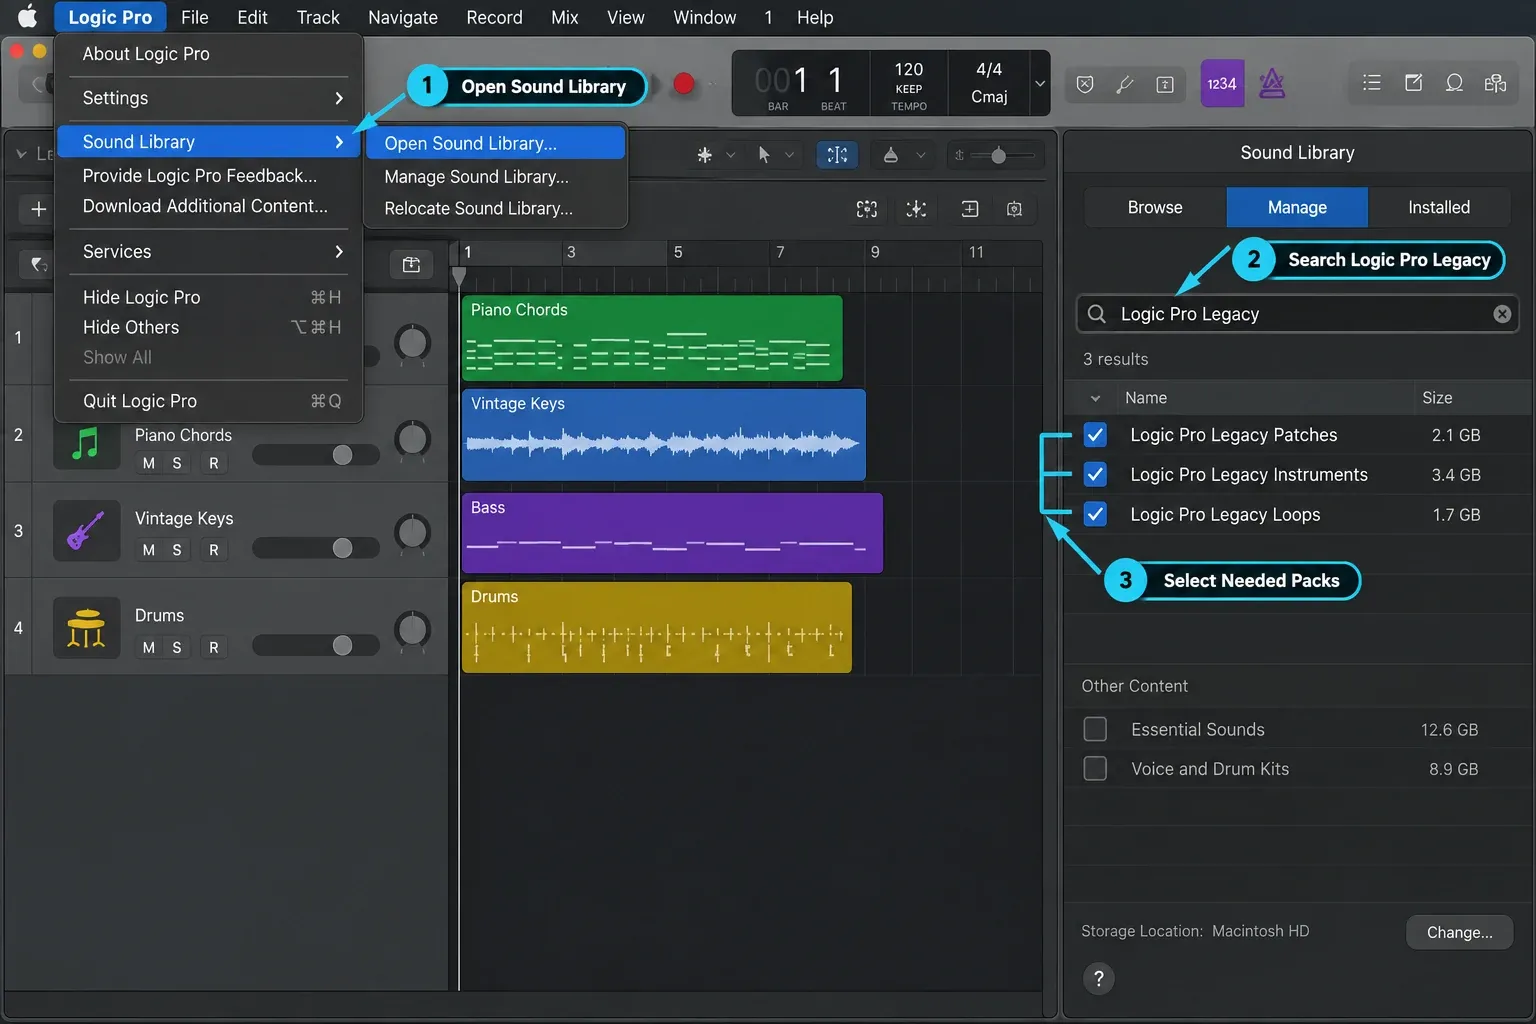Adjust the Drums volume slider

316,645
